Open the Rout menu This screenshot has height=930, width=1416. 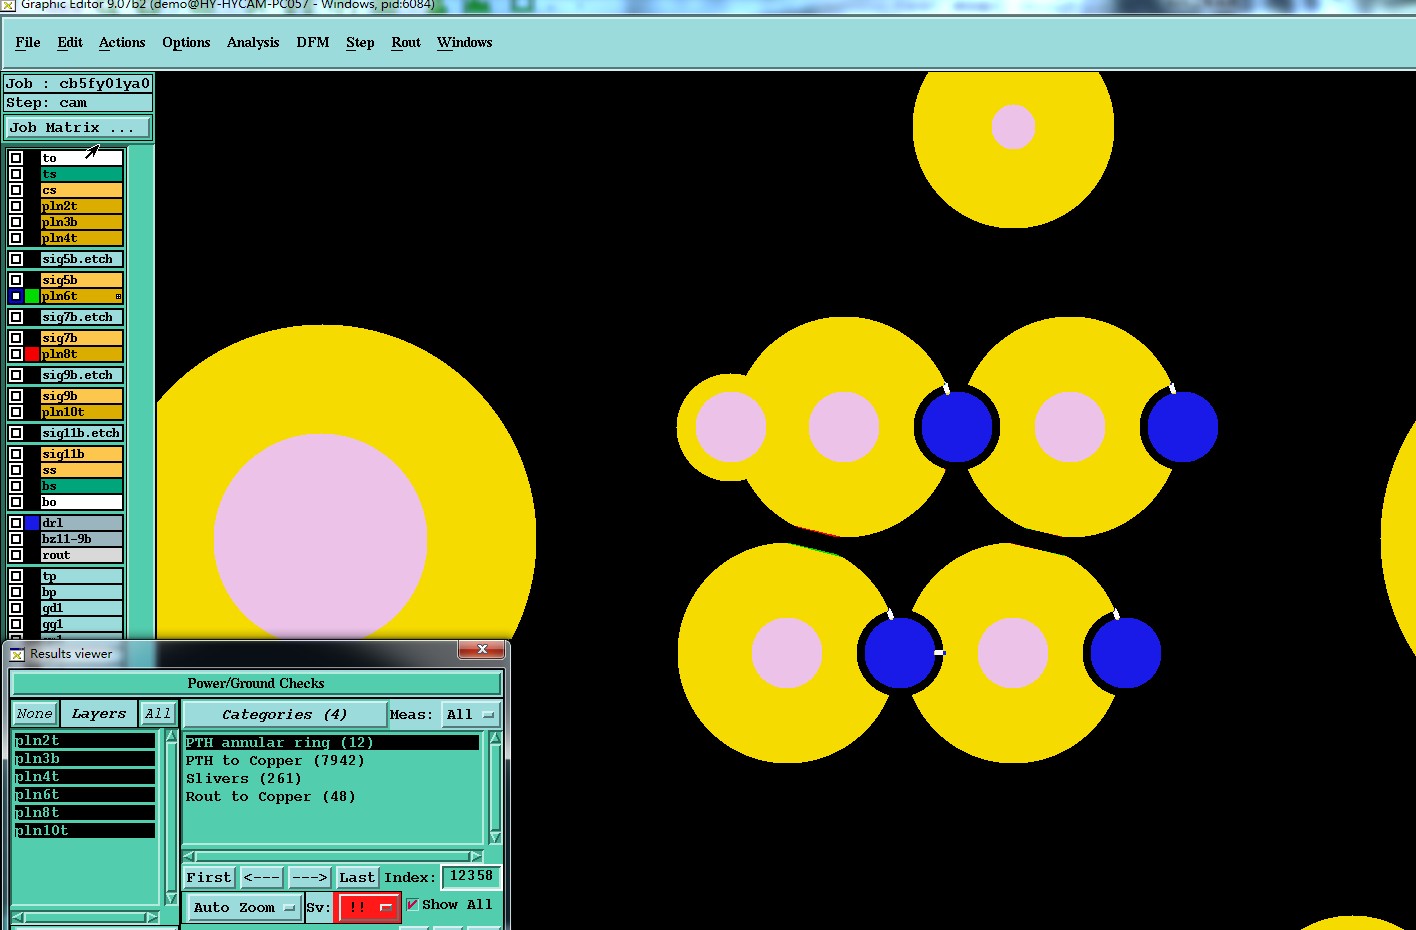(x=406, y=42)
